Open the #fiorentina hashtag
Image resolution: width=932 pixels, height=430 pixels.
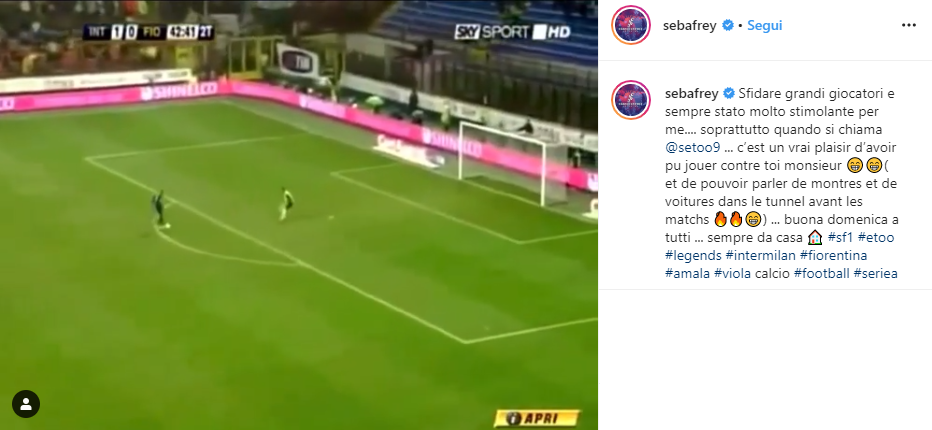pos(833,256)
